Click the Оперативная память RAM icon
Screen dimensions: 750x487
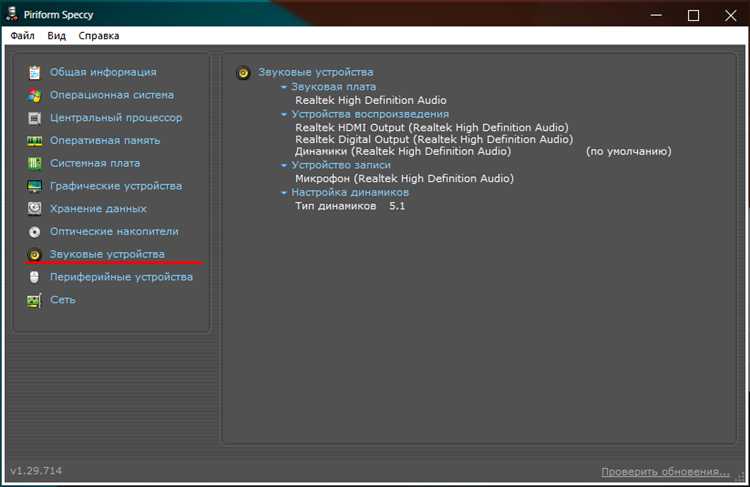(34, 141)
